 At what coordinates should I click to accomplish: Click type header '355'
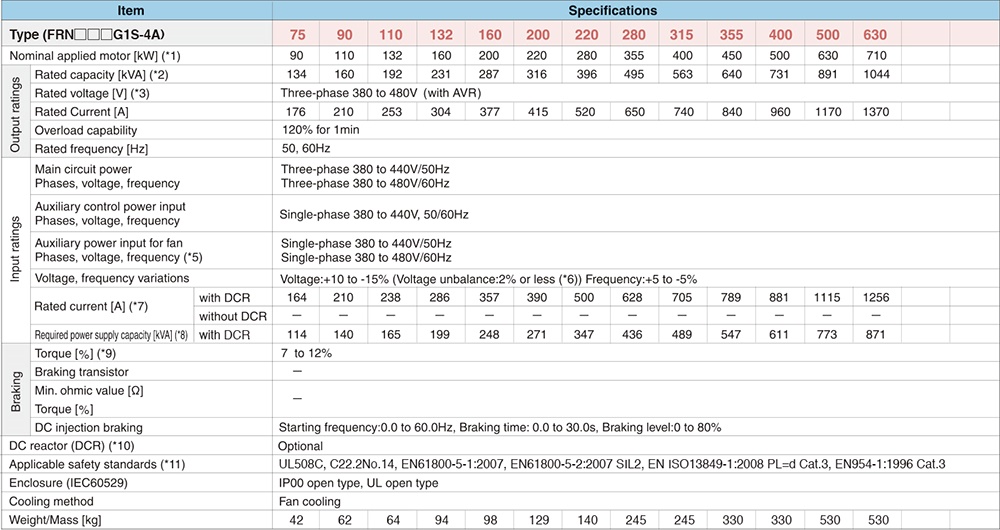click(732, 35)
